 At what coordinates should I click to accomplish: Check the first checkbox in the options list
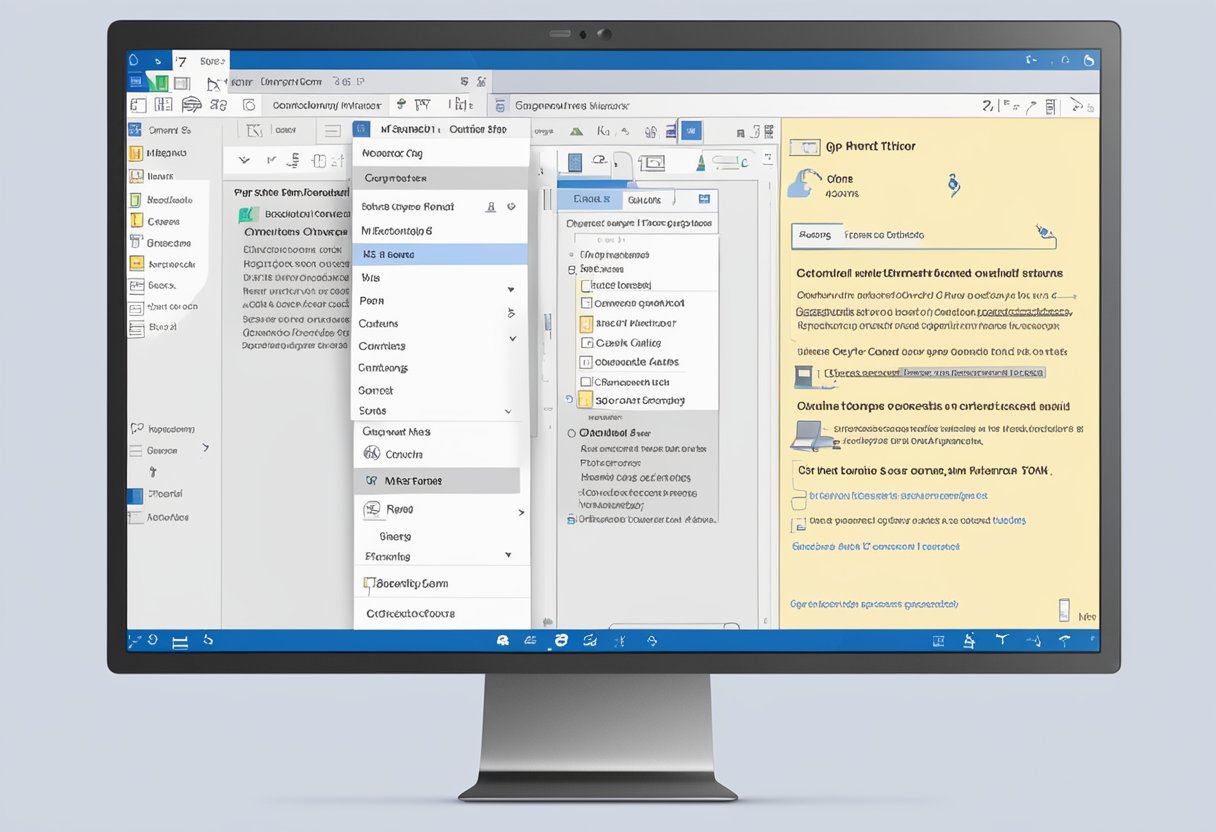coord(586,284)
